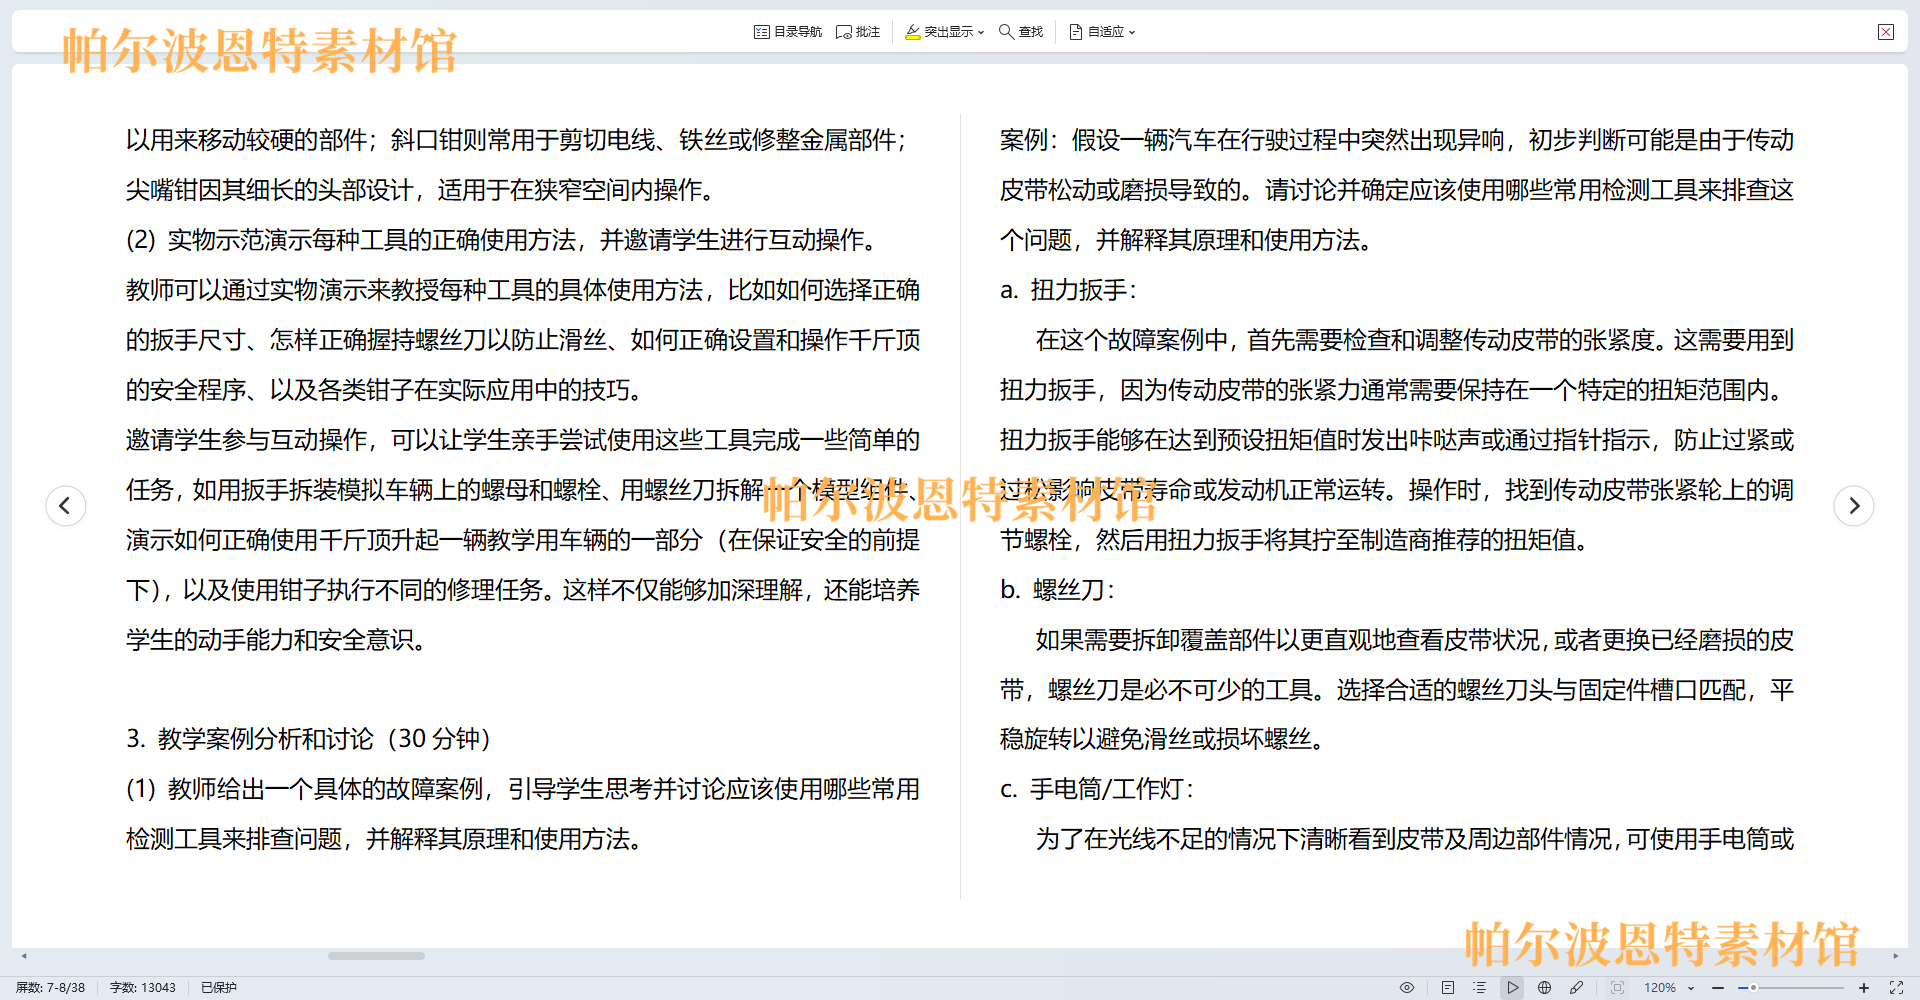Screen dimensions: 1920x1000
Task: Click the 已保护 protection status
Action: [219, 987]
